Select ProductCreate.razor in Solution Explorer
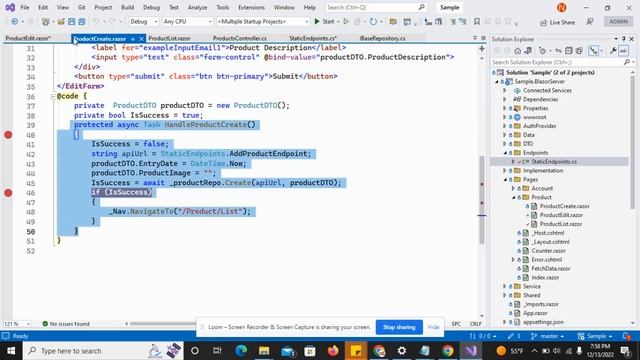This screenshot has height=360, width=640. click(x=564, y=206)
